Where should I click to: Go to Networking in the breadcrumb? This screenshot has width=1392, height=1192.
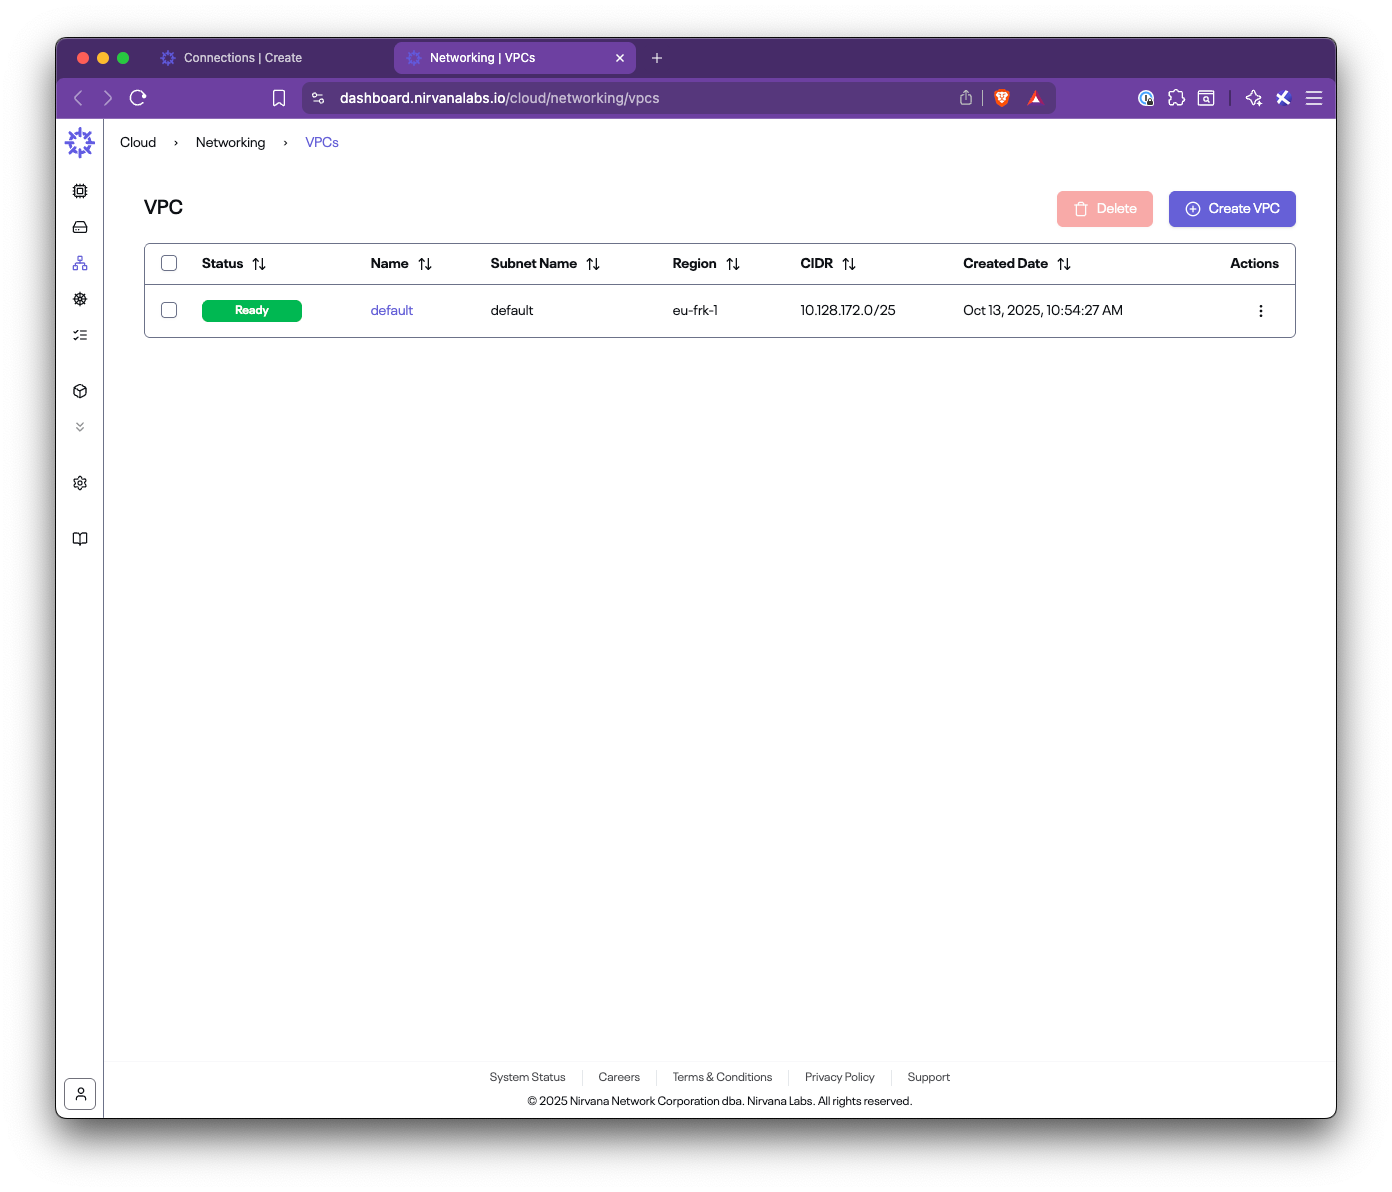tap(230, 143)
